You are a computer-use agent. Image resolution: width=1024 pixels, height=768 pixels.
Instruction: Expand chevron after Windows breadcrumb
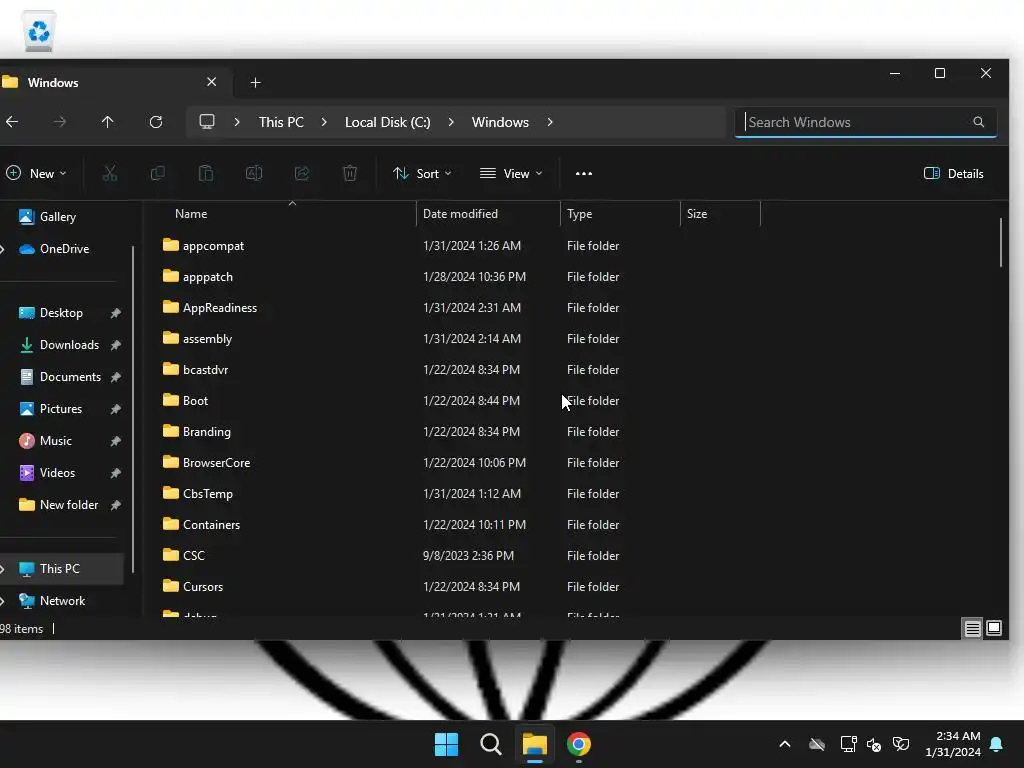[x=550, y=122]
